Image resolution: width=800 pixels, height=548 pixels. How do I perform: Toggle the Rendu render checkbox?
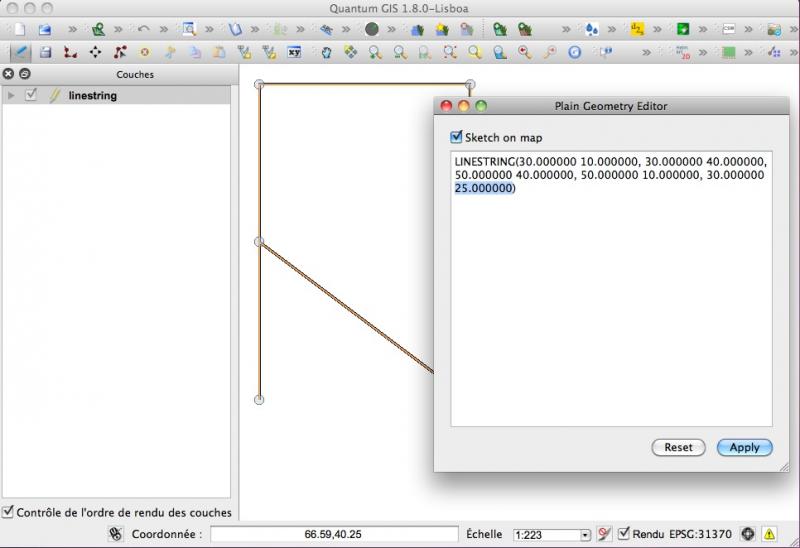click(x=625, y=534)
